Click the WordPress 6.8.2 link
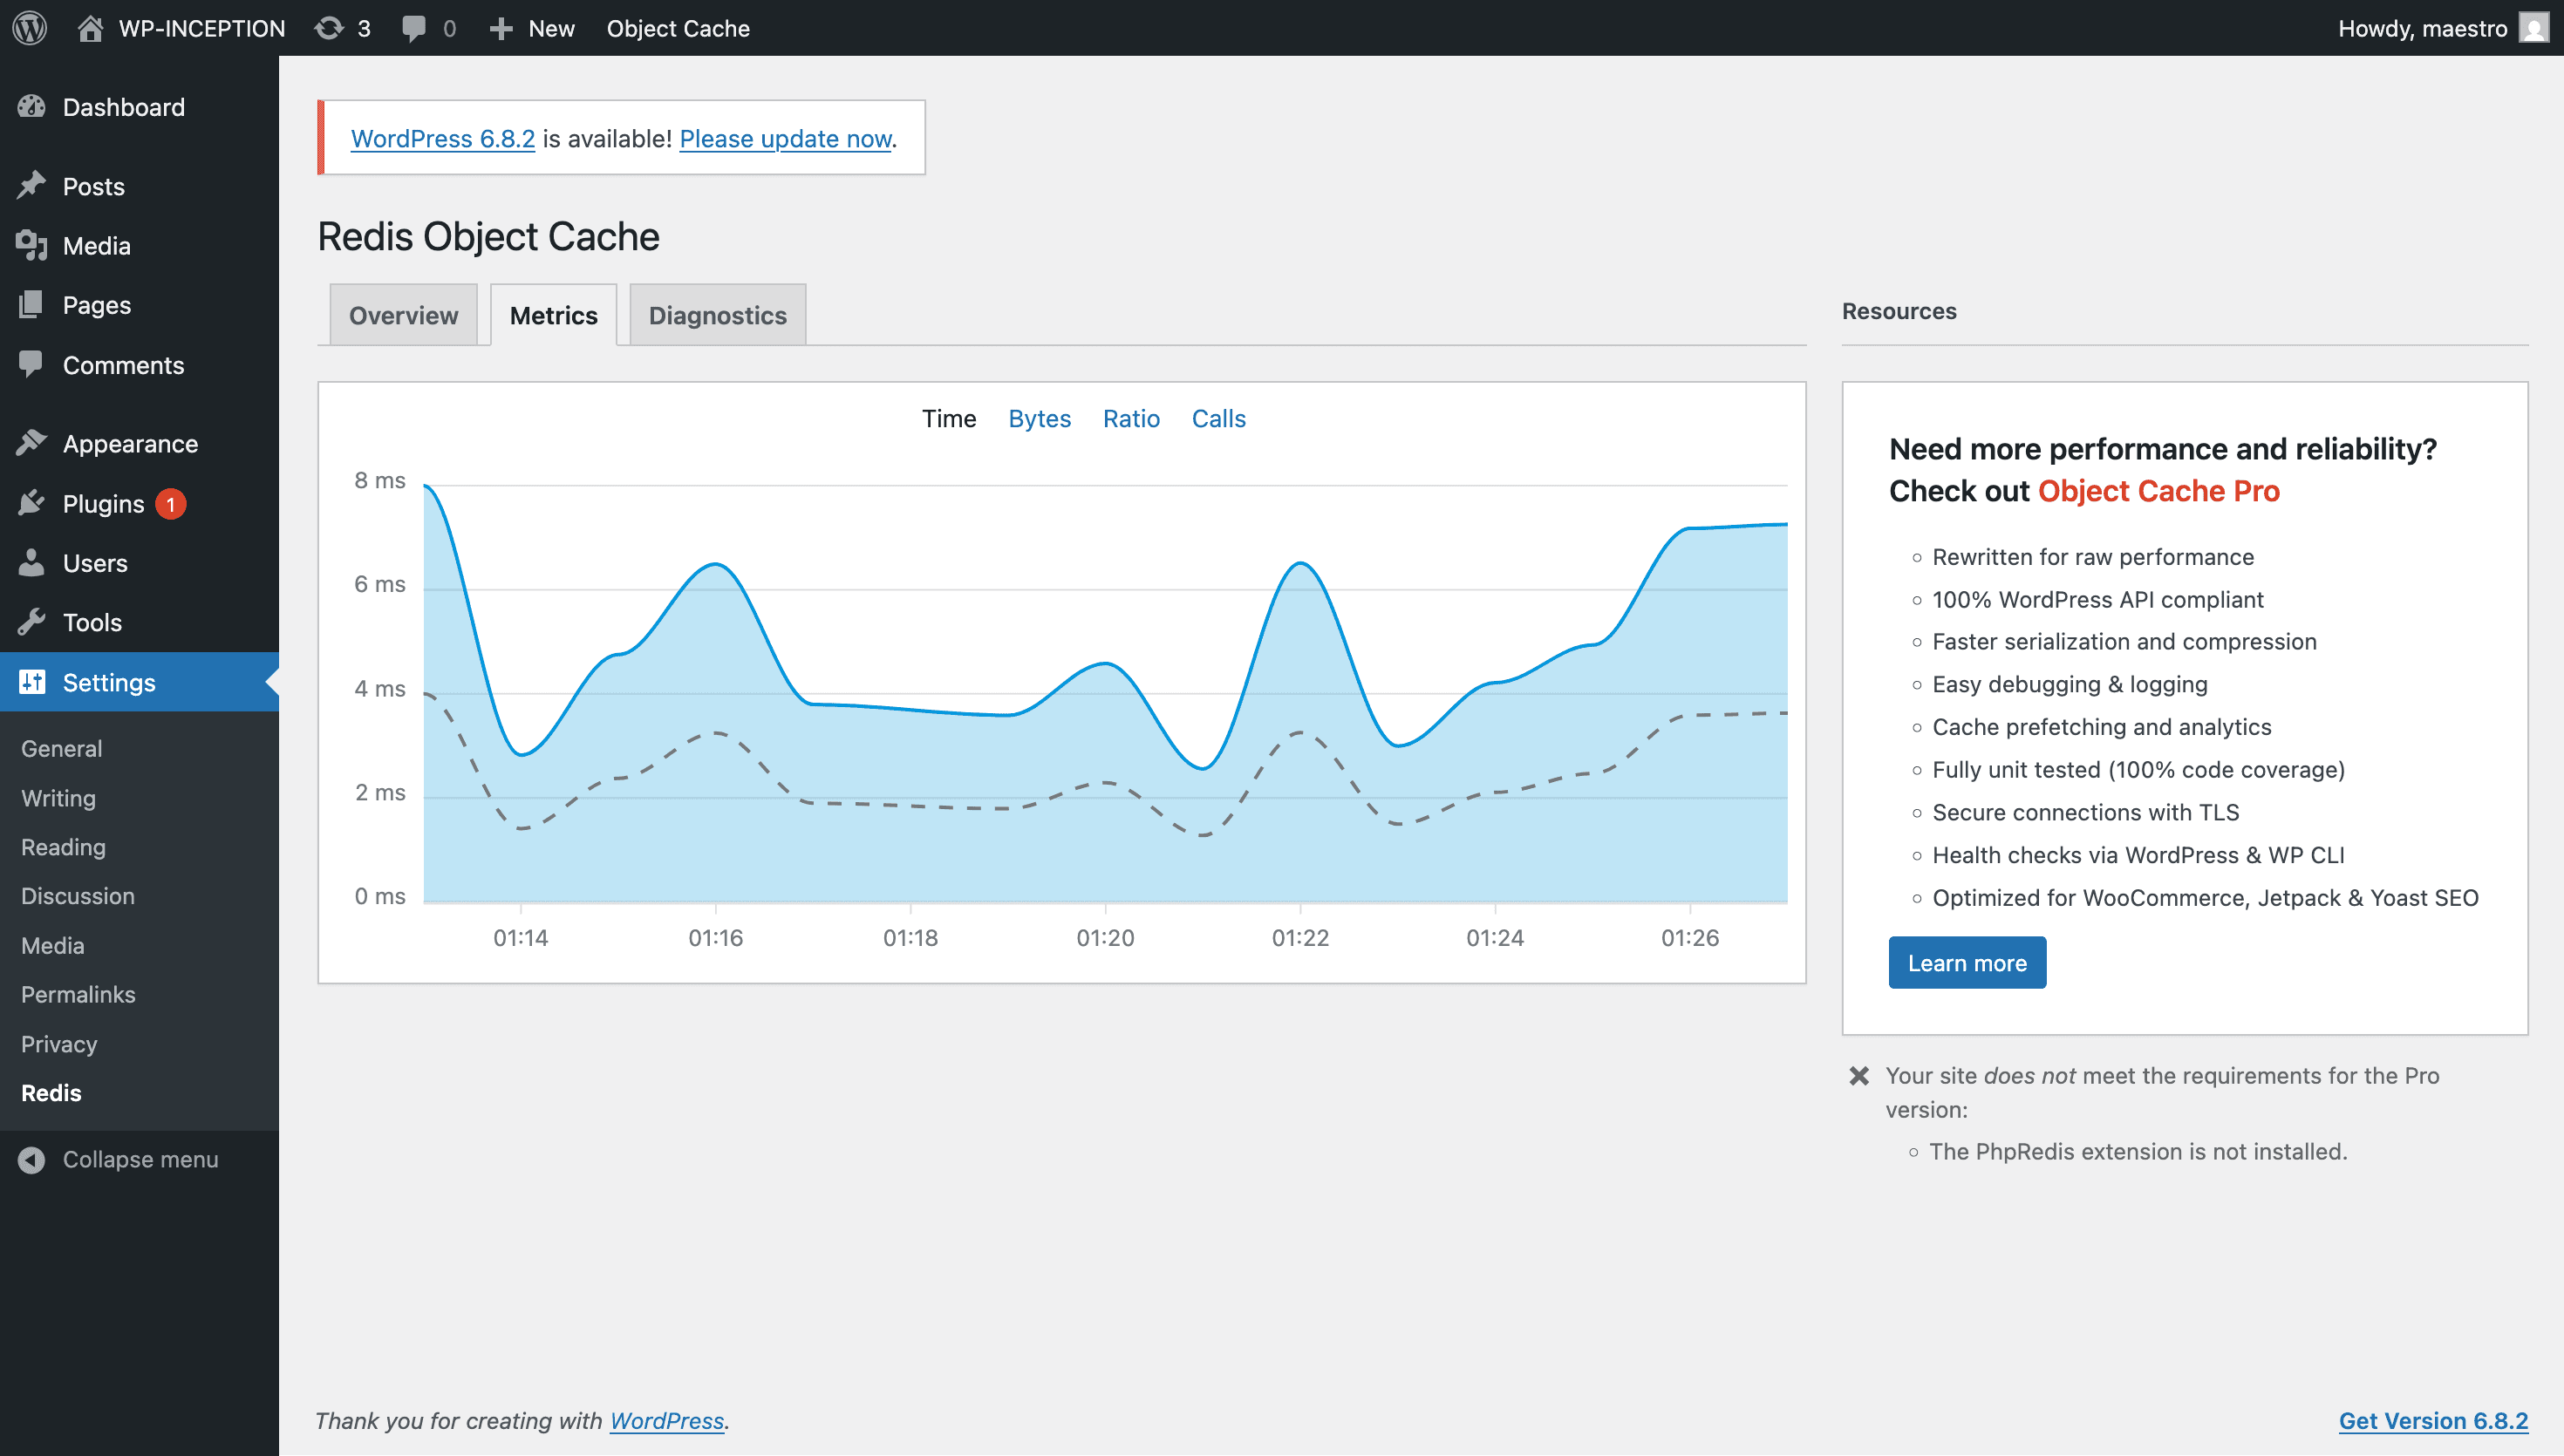The image size is (2564, 1456). pyautogui.click(x=443, y=138)
